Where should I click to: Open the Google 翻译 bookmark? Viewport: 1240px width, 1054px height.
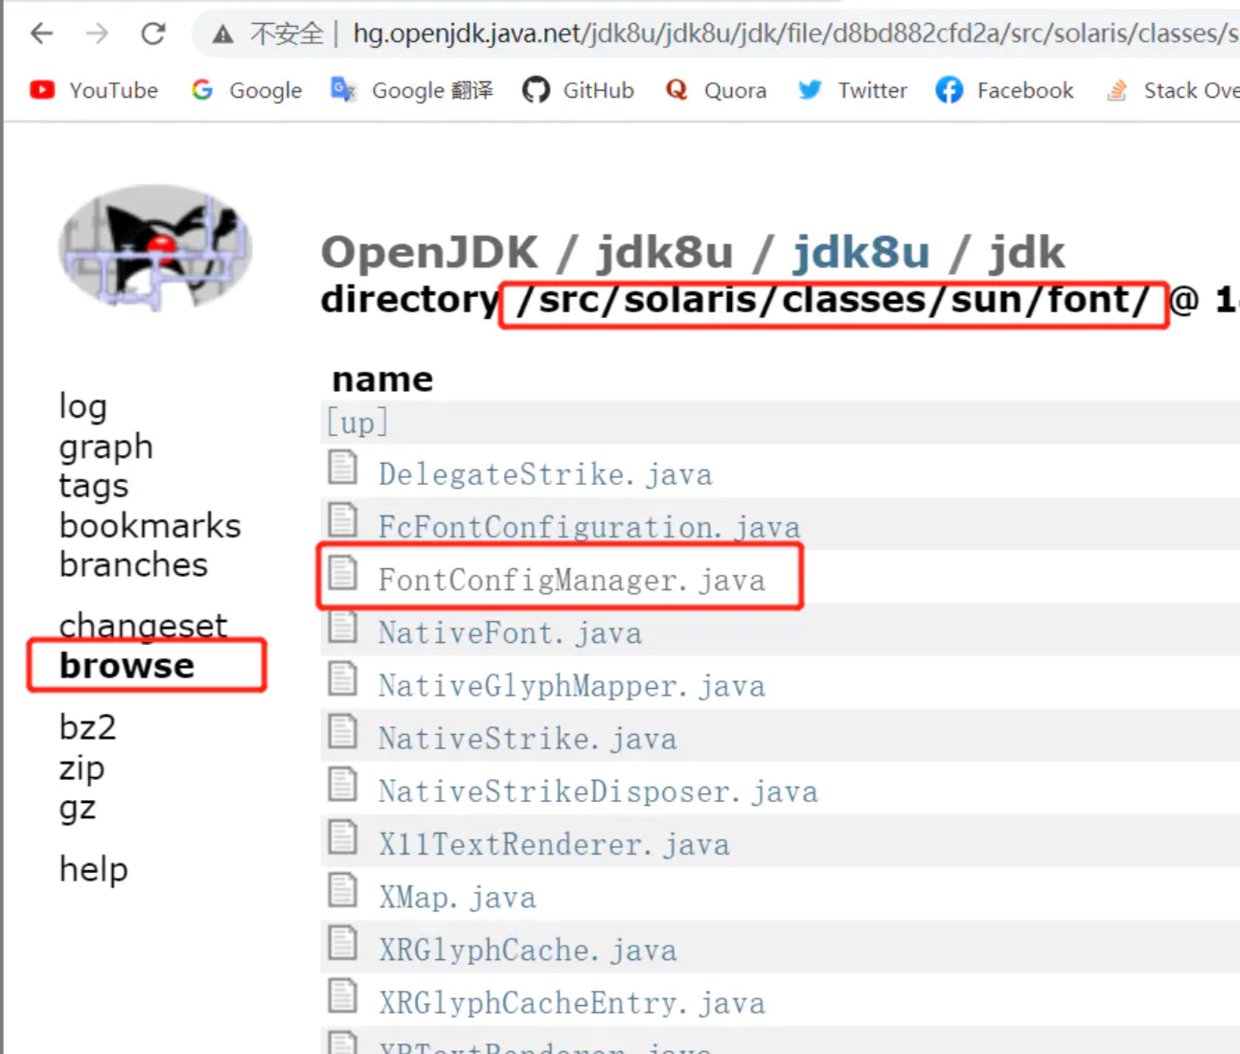412,90
